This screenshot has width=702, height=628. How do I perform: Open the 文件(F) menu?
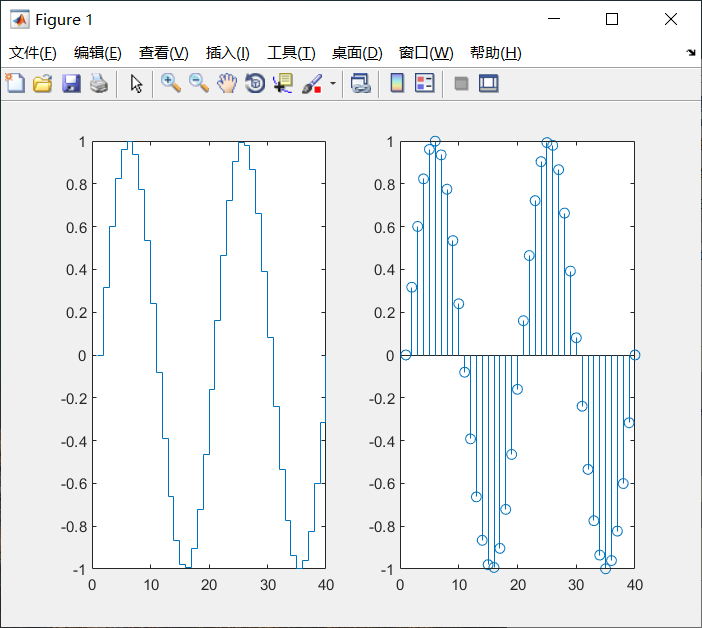point(33,53)
